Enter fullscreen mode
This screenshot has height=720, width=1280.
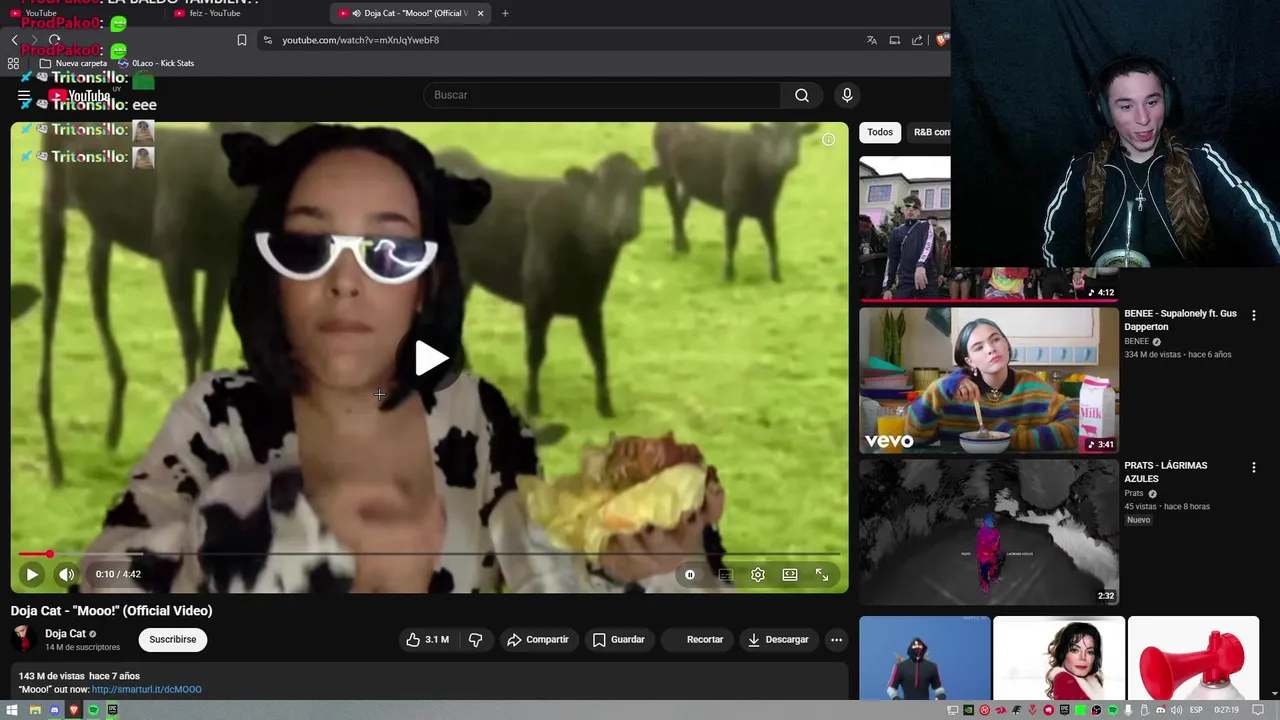[x=822, y=575]
